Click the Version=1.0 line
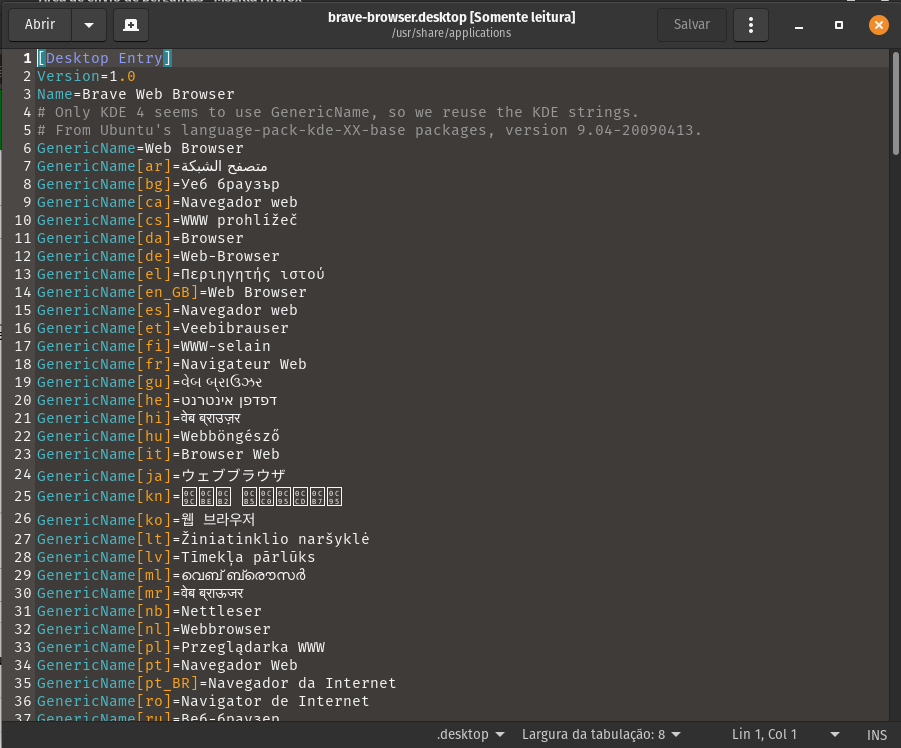 click(86, 76)
